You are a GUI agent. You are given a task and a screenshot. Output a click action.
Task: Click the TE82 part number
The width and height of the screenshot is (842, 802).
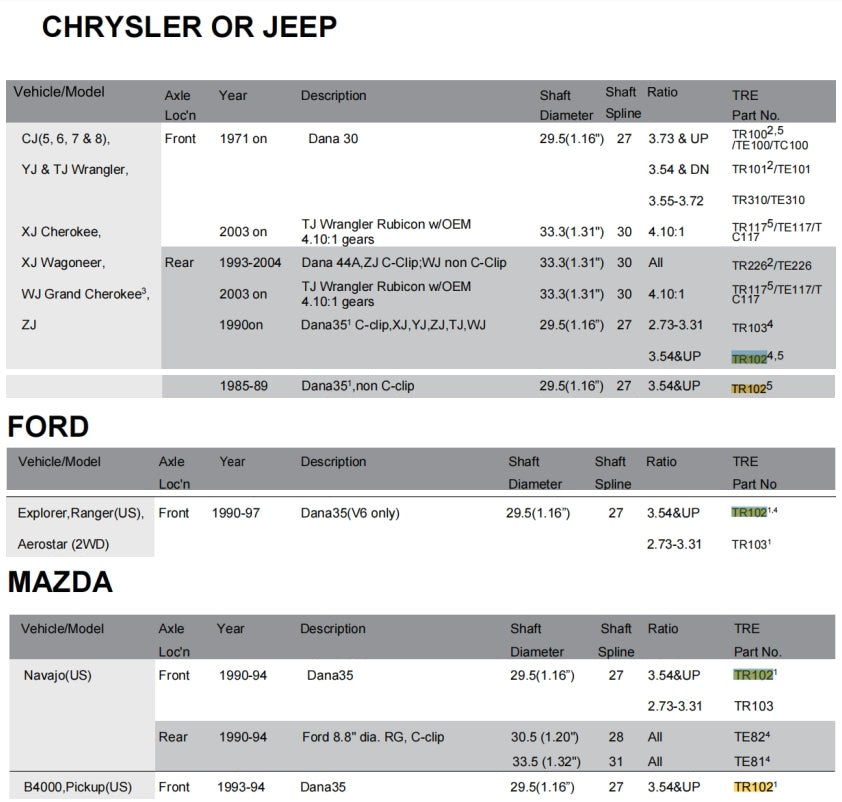coord(749,737)
